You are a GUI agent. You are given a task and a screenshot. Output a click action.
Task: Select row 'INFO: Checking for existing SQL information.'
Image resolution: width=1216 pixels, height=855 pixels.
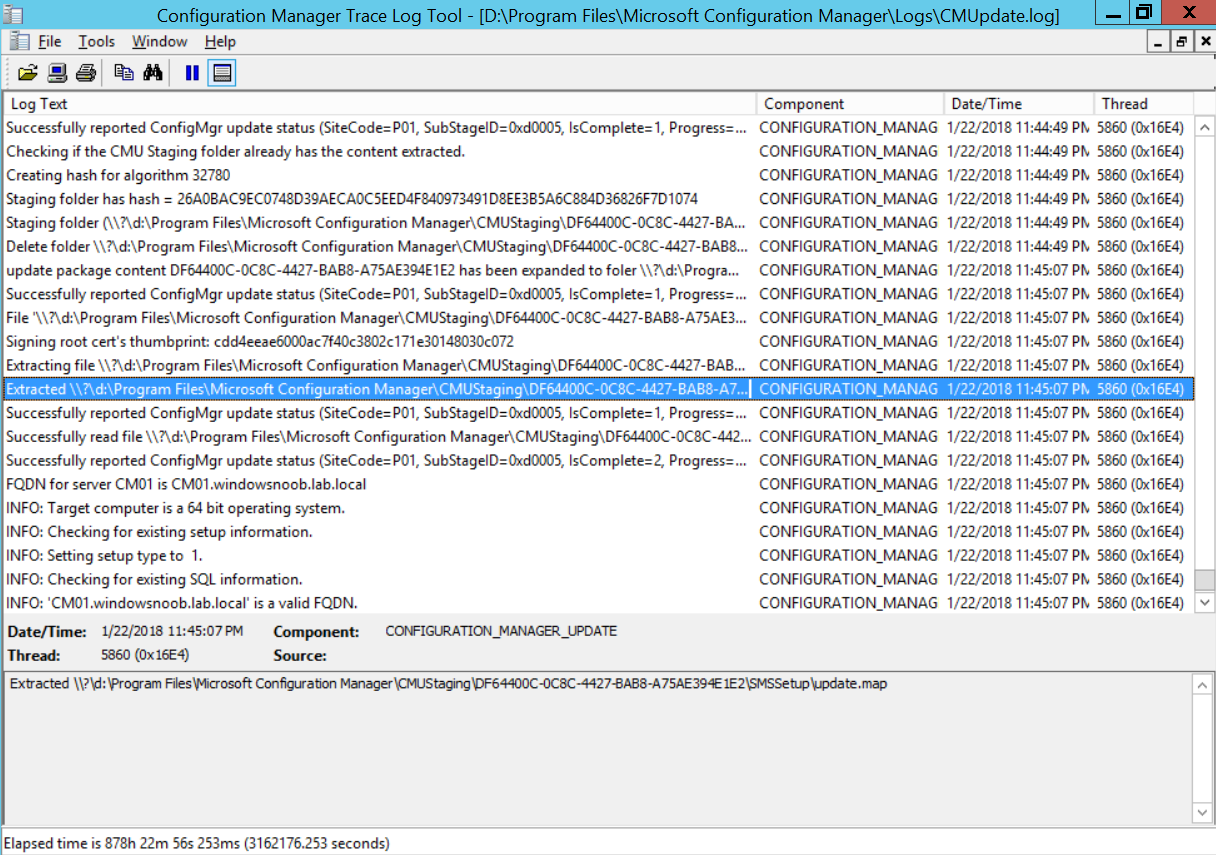pos(598,579)
